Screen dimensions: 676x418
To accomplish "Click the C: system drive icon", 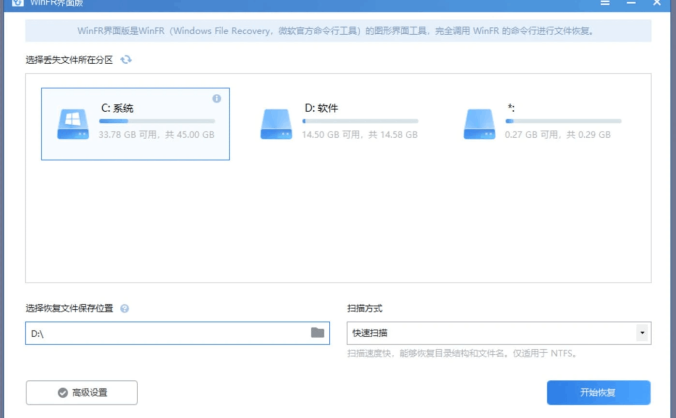I will point(73,124).
